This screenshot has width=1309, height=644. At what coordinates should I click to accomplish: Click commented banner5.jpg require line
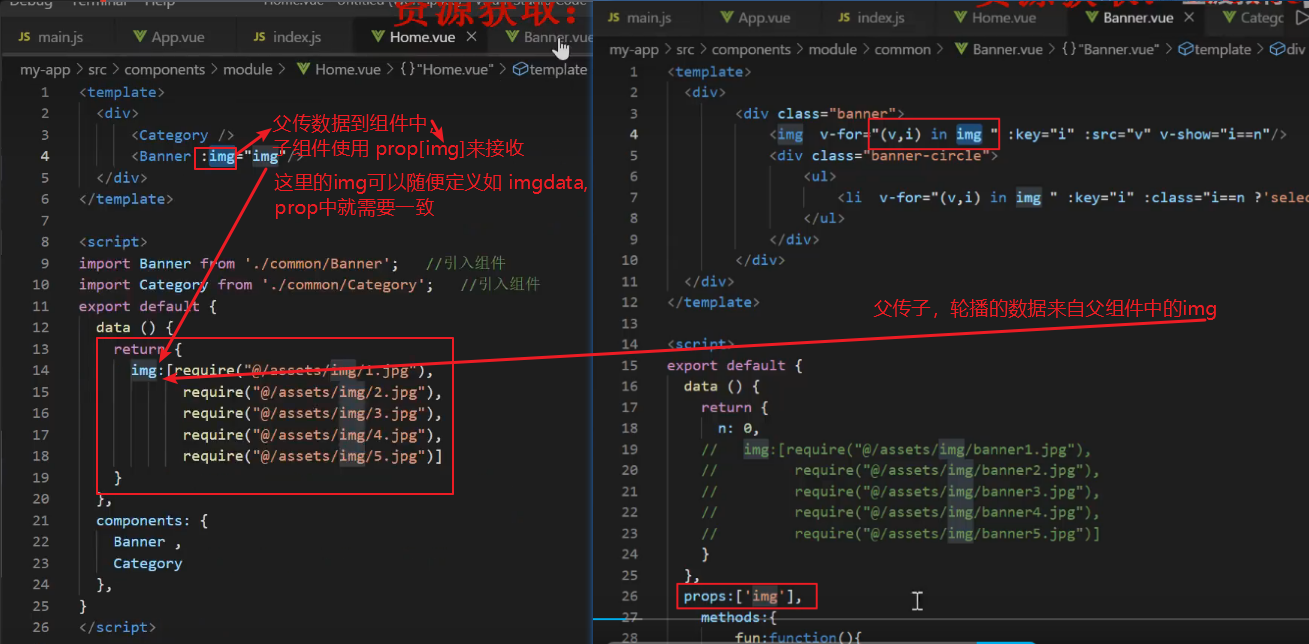[x=900, y=533]
